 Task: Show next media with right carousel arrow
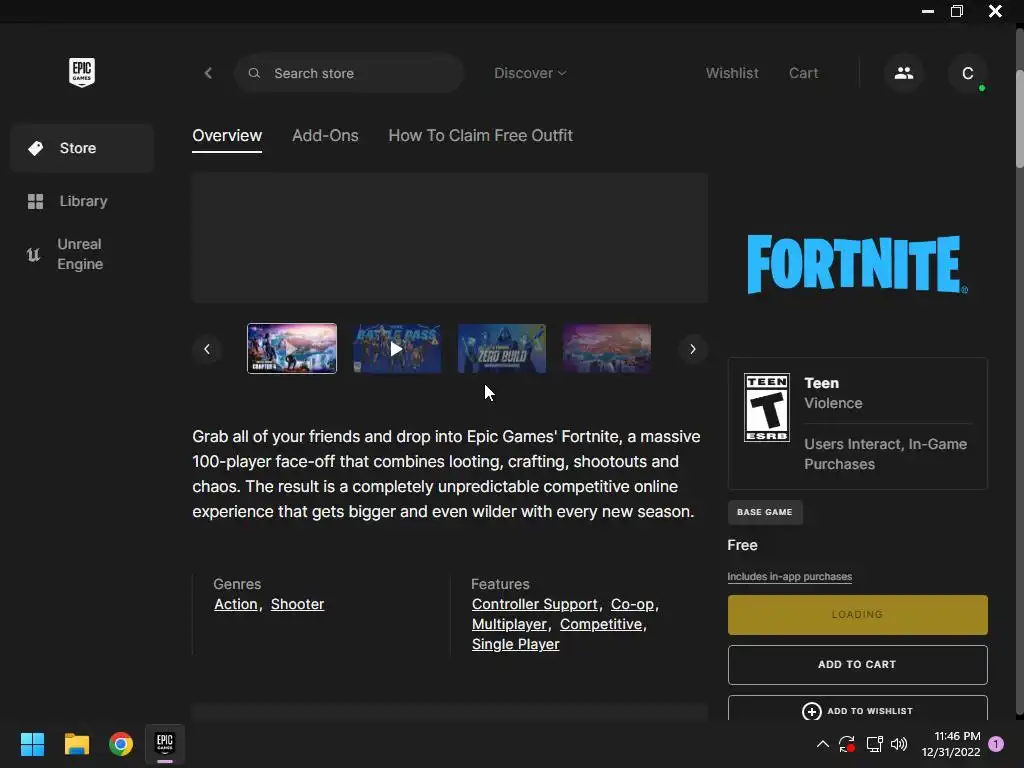point(693,349)
